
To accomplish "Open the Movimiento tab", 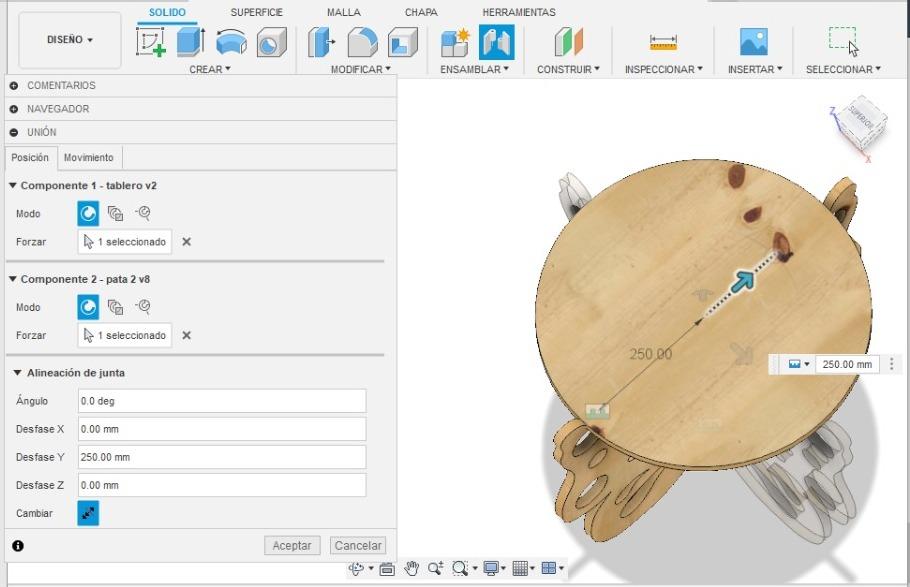I will [89, 157].
